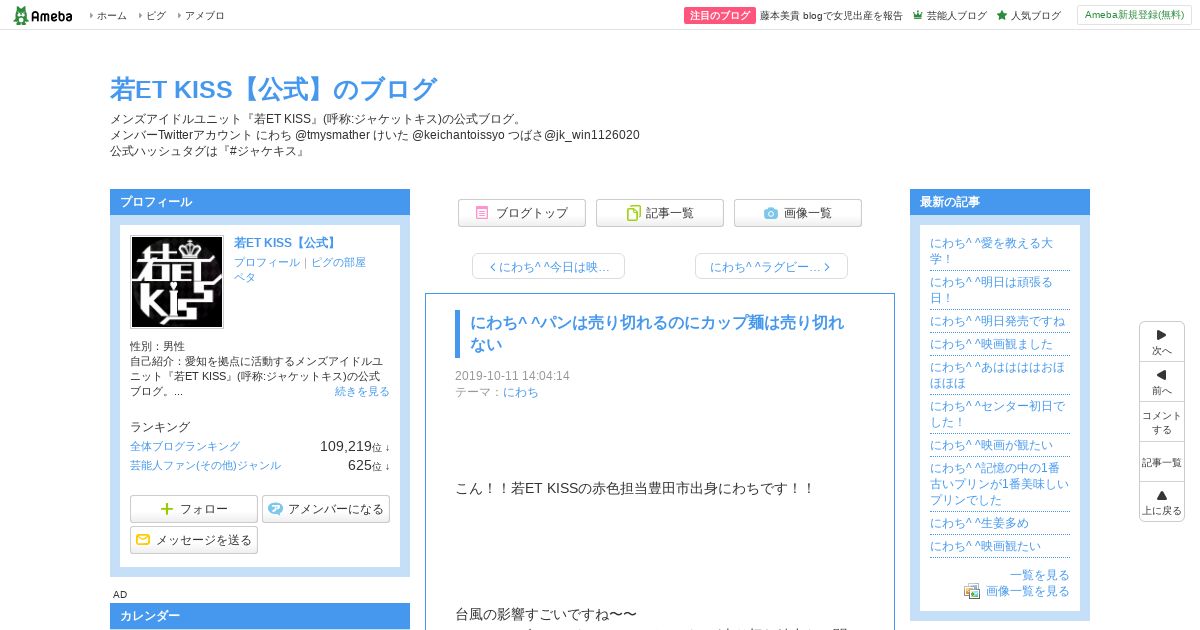The height and width of the screenshot is (630, 1200).
Task: Click アメンバーになる button
Action: pos(326,509)
